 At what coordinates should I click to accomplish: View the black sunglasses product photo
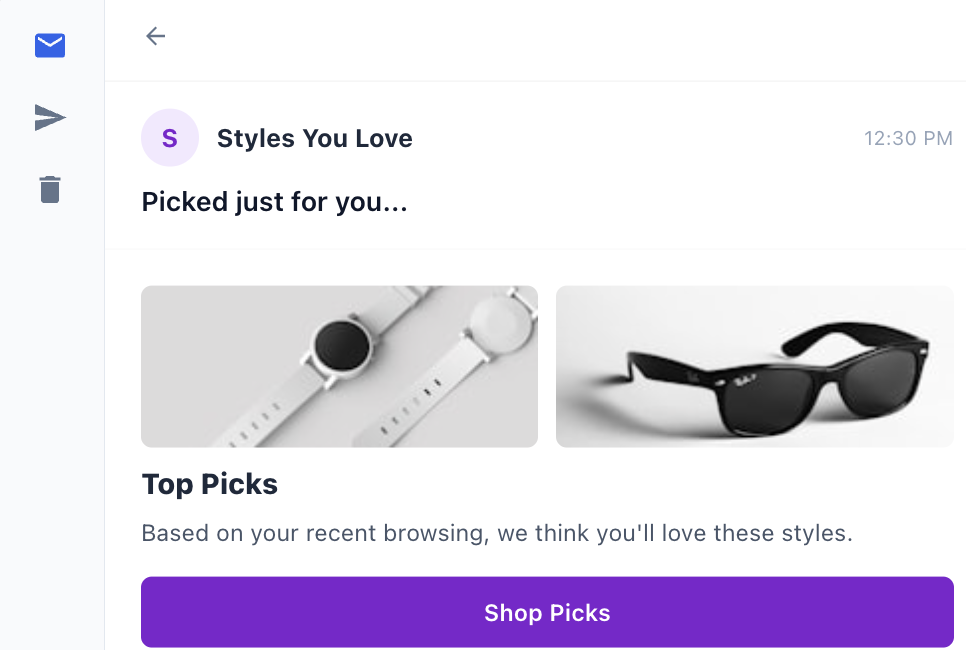(x=754, y=366)
